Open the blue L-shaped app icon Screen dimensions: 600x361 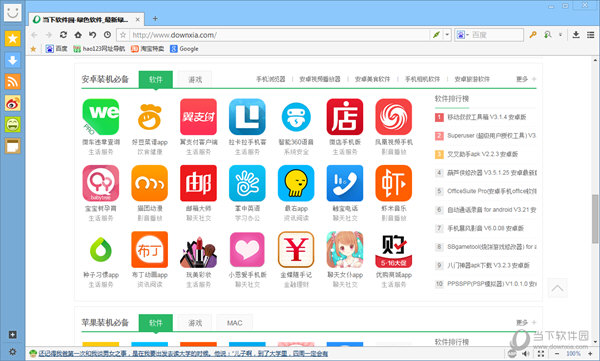coord(247,117)
